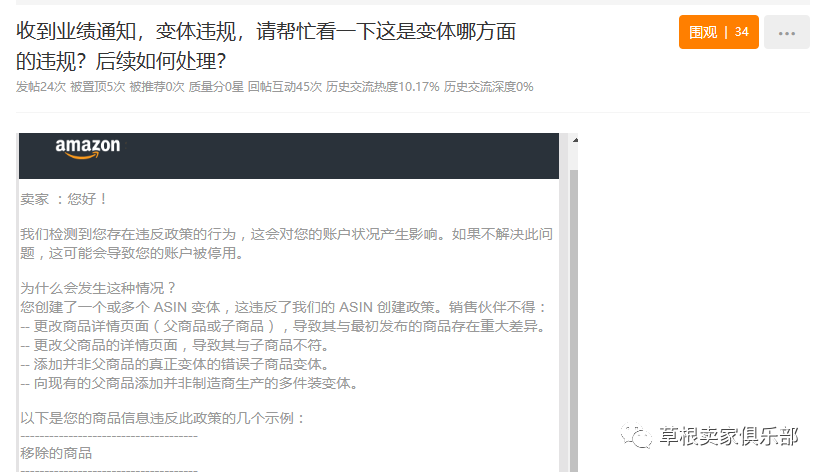Image resolution: width=825 pixels, height=472 pixels.
Task: Click the email scrollbar thumb
Action: [574, 320]
